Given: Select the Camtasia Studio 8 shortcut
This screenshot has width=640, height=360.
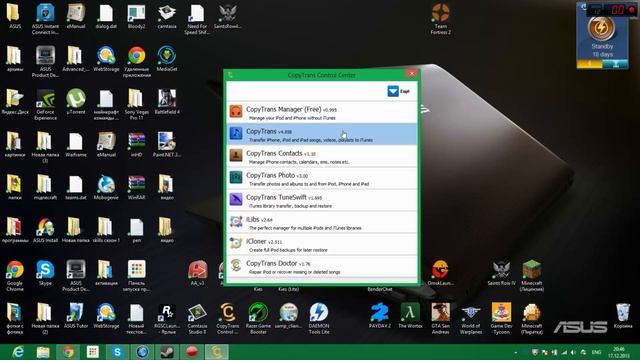Looking at the screenshot, I should click(197, 319).
